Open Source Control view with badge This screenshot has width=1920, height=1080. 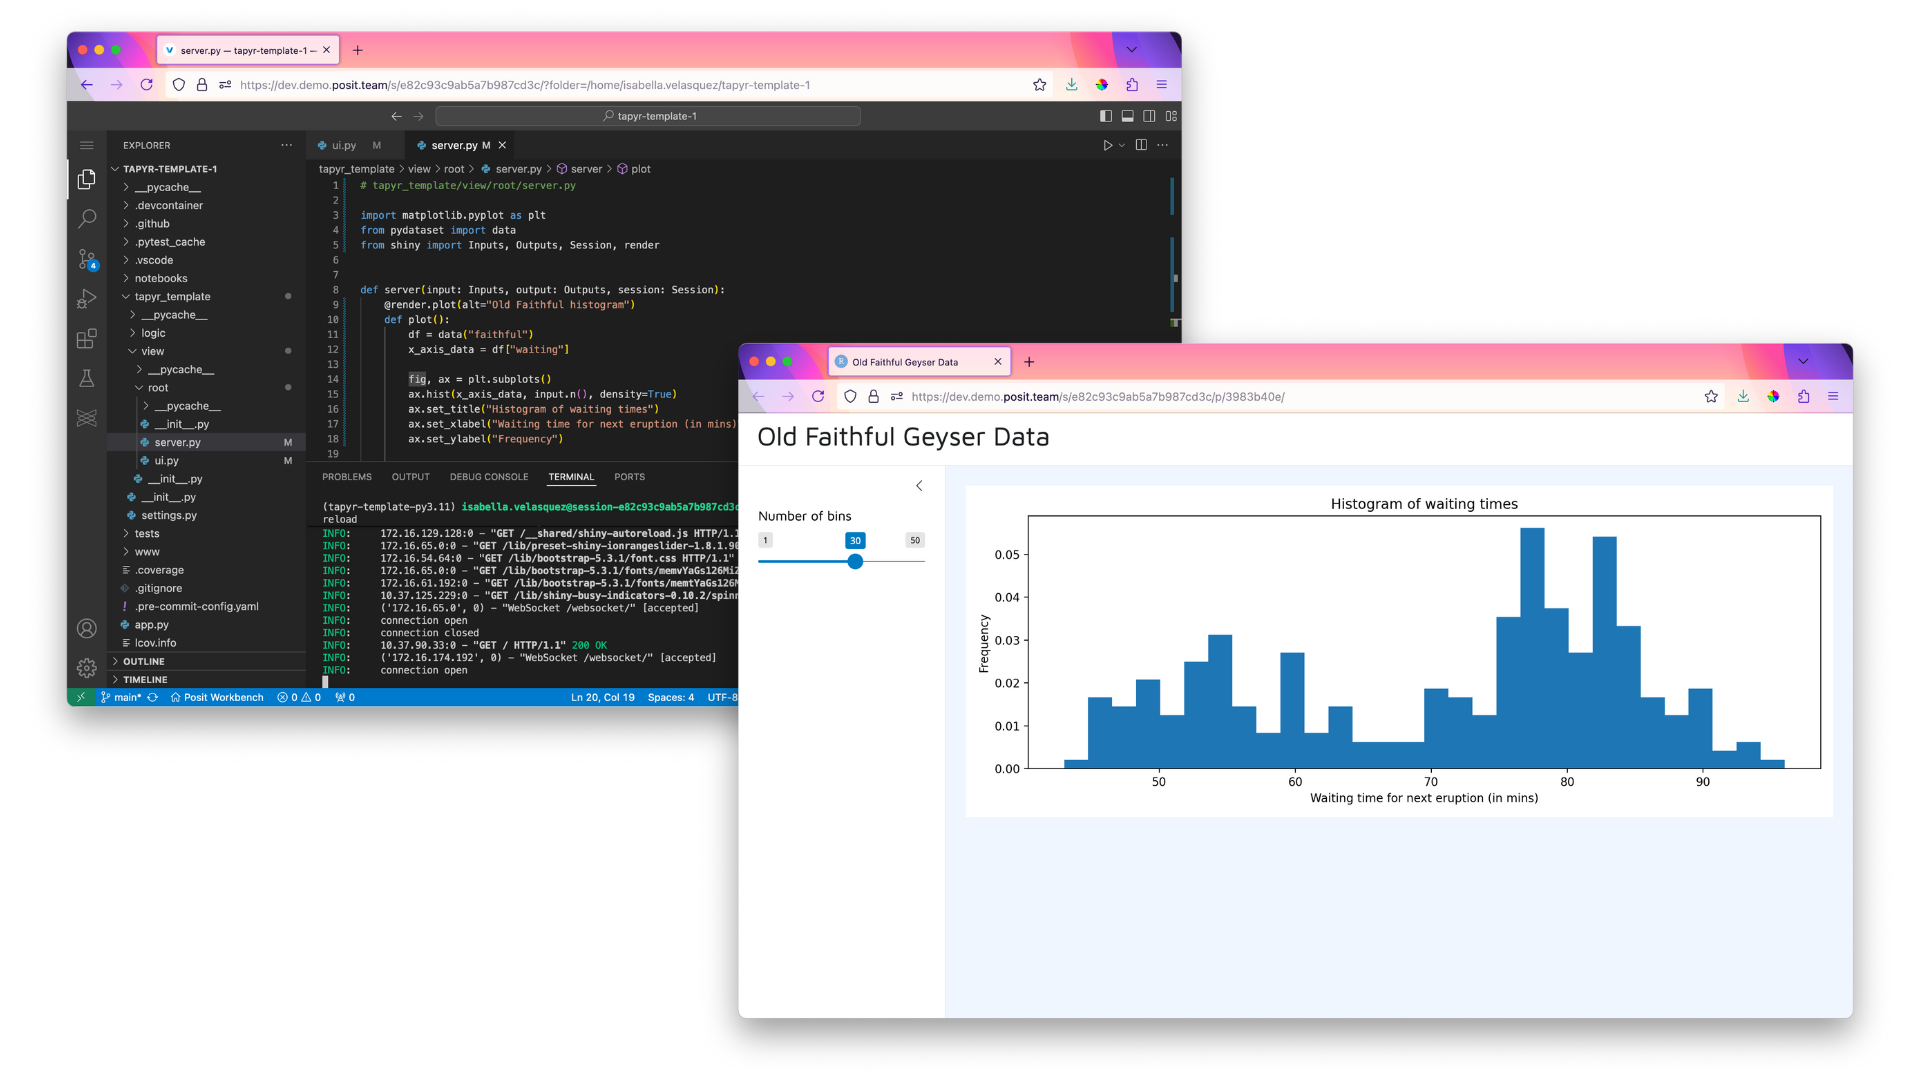point(87,259)
